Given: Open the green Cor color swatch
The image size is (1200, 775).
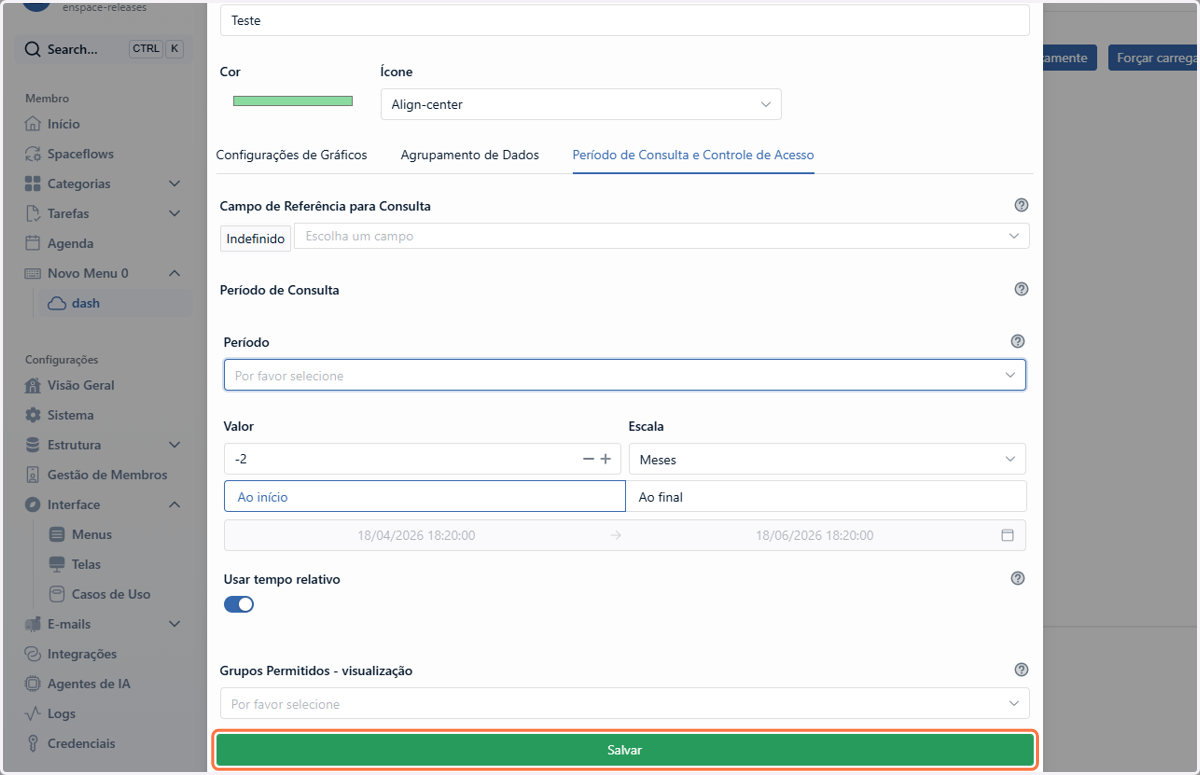Looking at the screenshot, I should click(x=293, y=101).
